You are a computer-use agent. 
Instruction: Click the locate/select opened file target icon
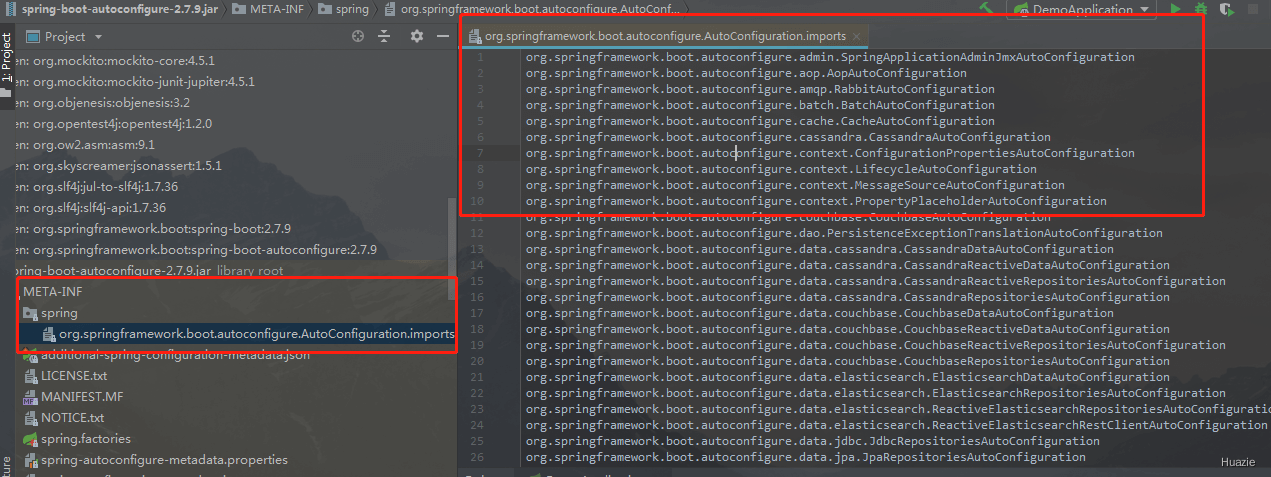358,36
